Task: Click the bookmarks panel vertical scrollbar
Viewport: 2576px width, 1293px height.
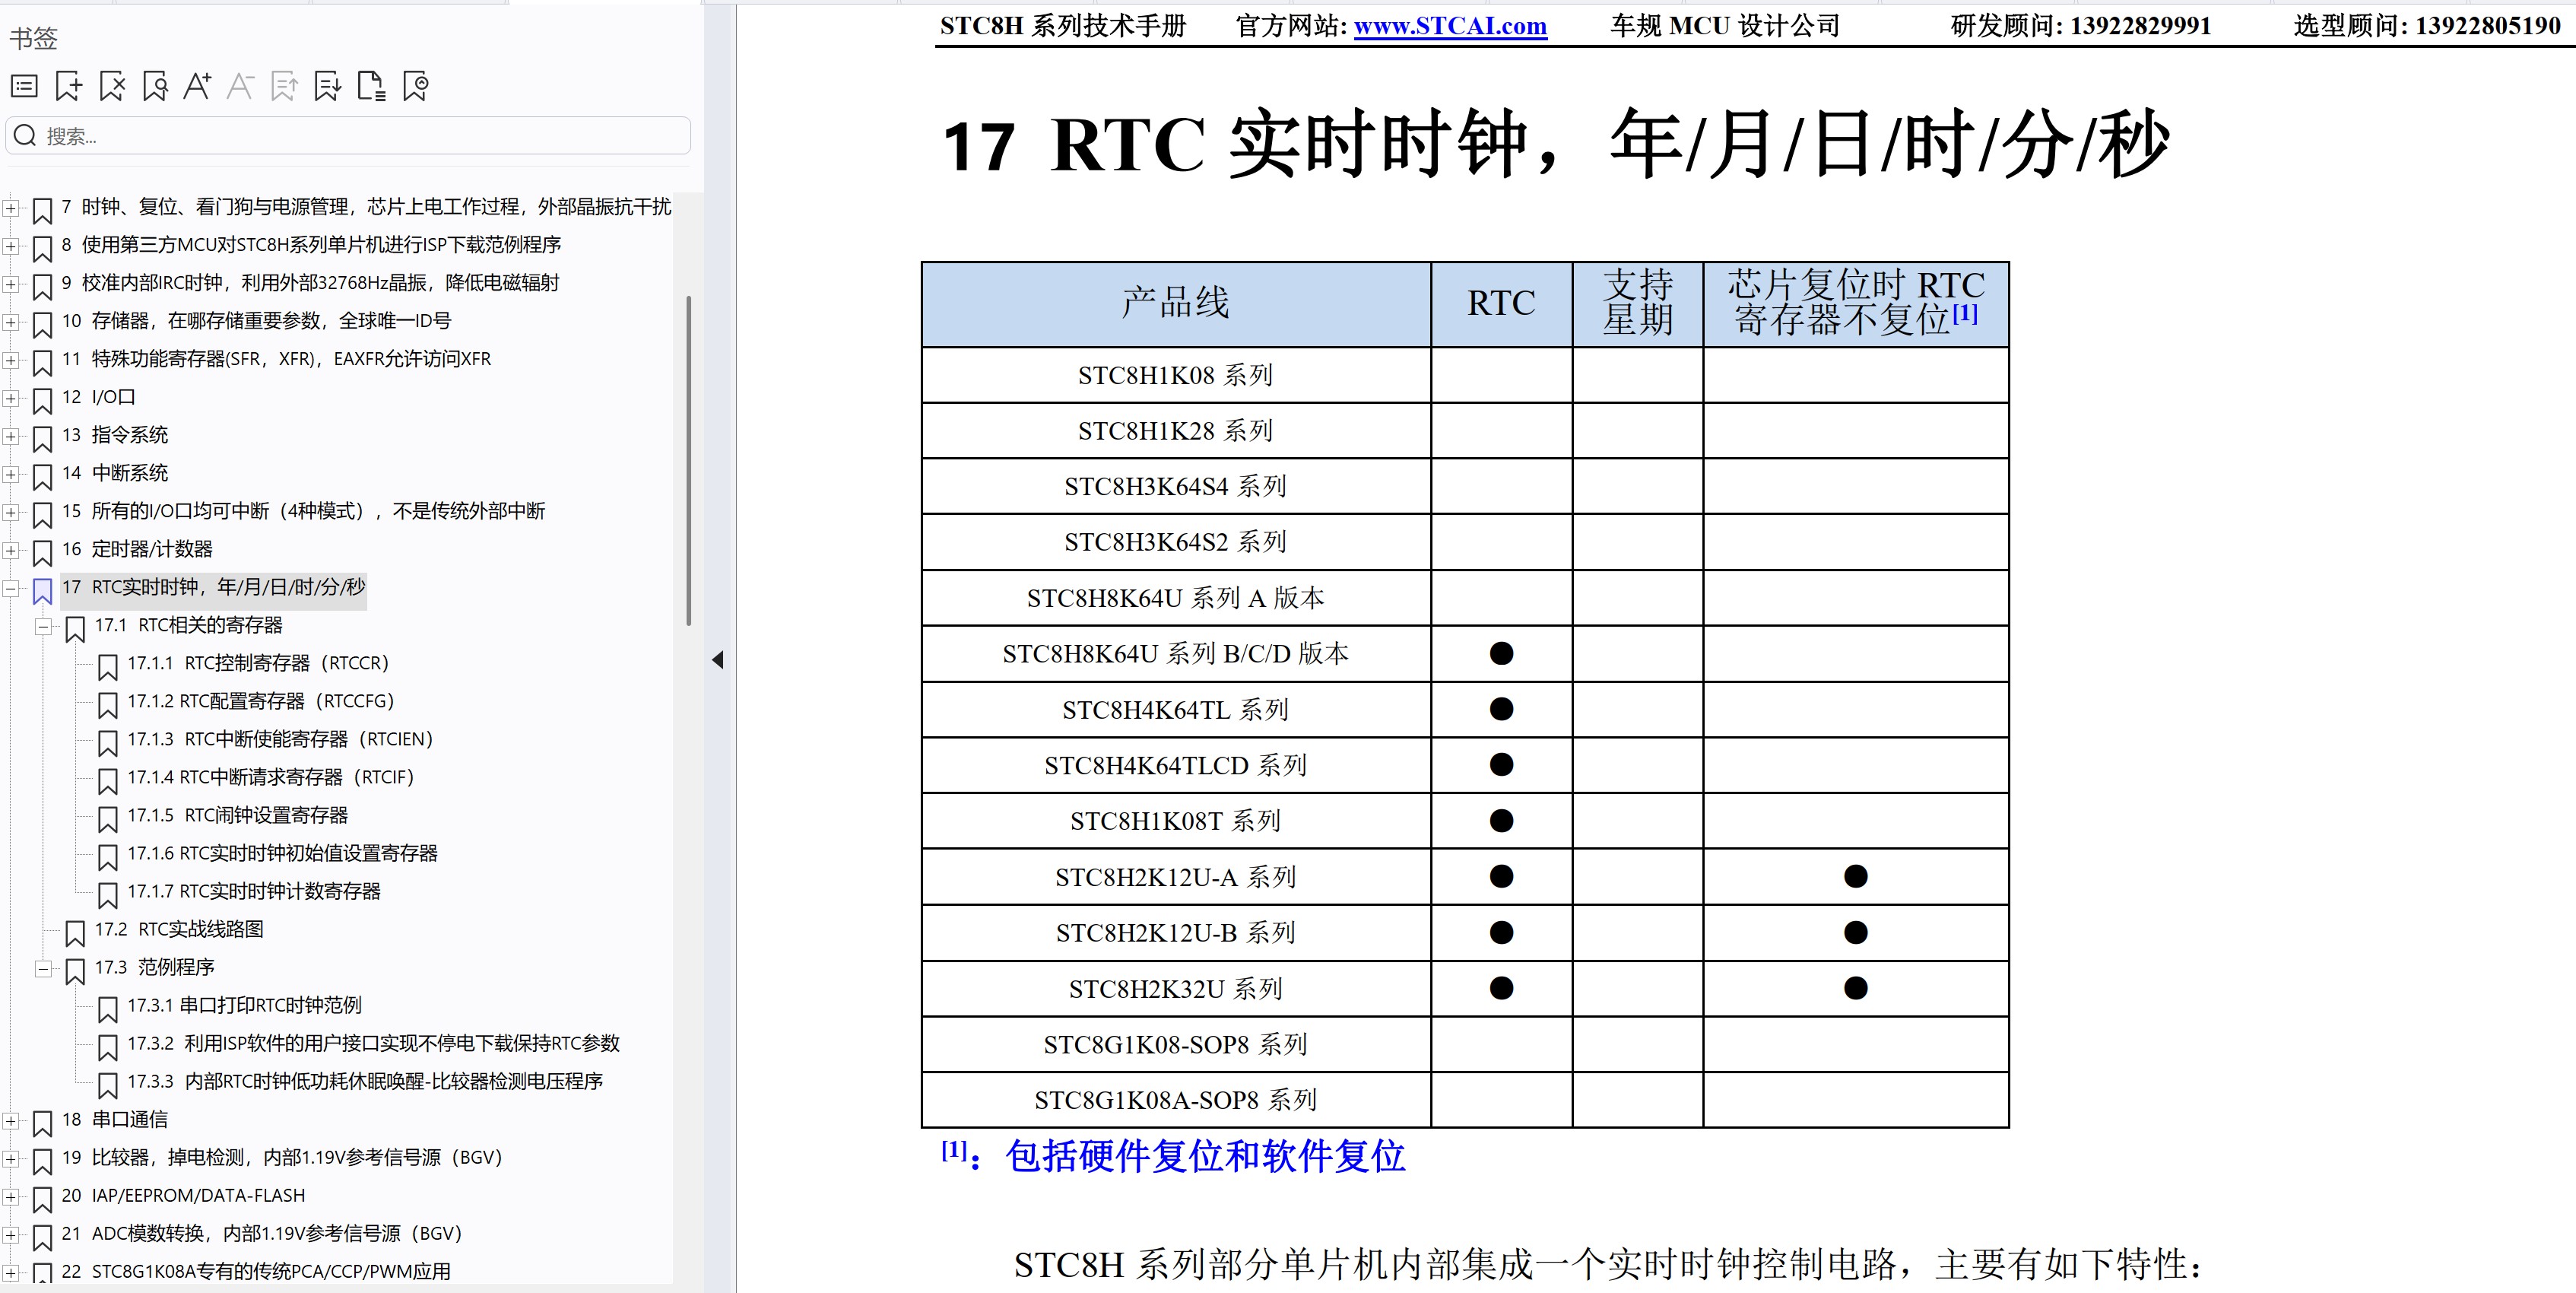Action: click(x=689, y=460)
